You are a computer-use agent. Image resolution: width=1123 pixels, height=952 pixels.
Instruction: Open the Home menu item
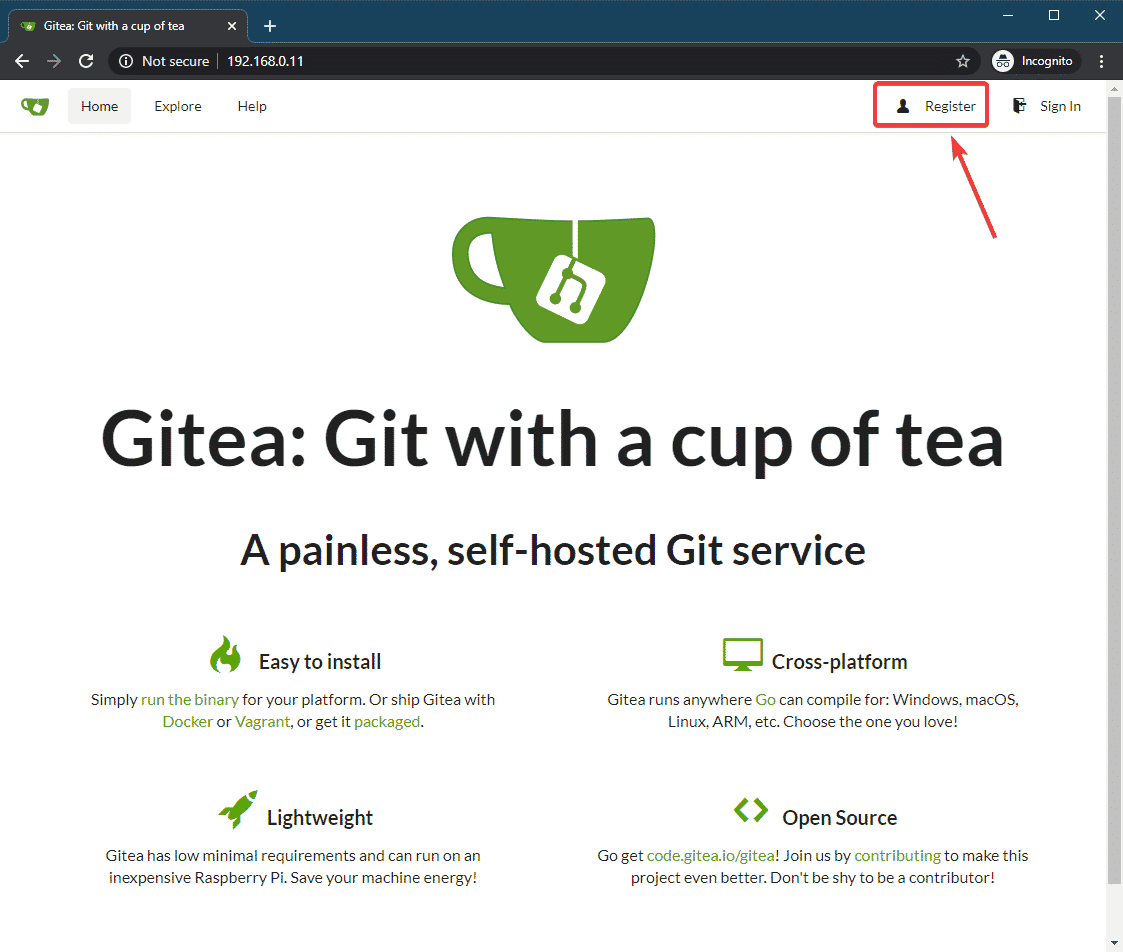[x=100, y=106]
